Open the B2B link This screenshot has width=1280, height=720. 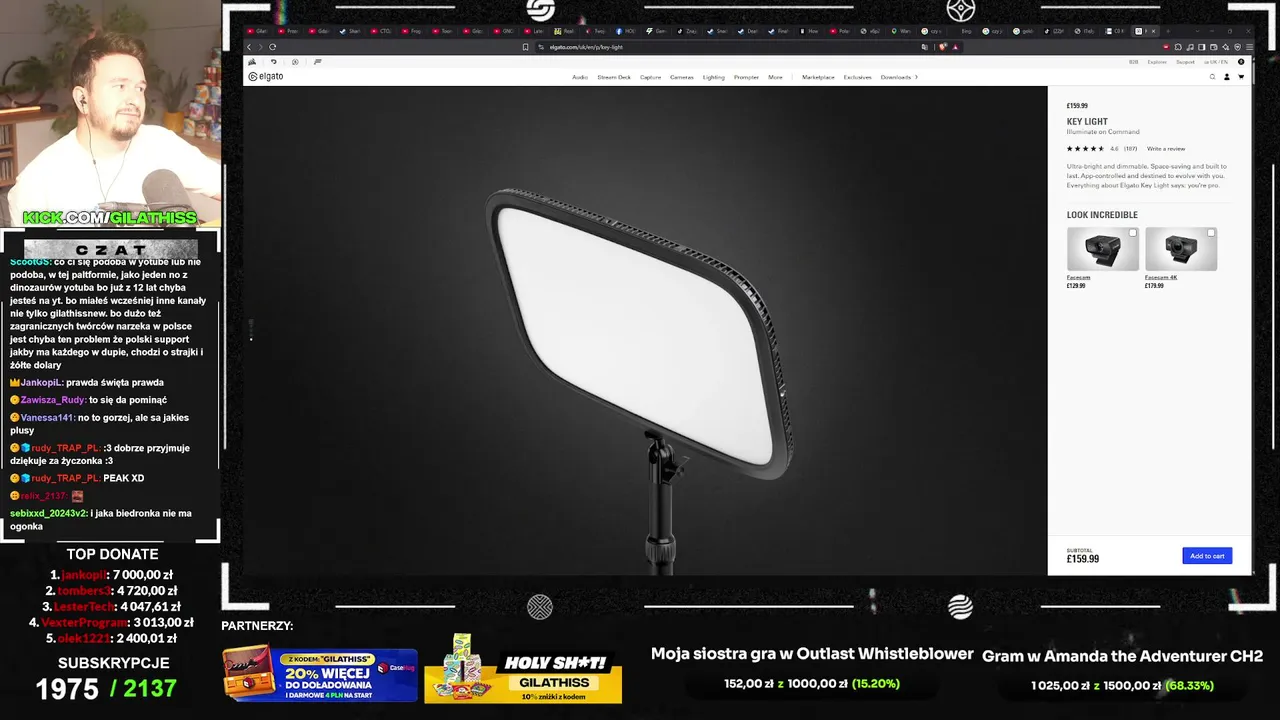coord(1134,62)
